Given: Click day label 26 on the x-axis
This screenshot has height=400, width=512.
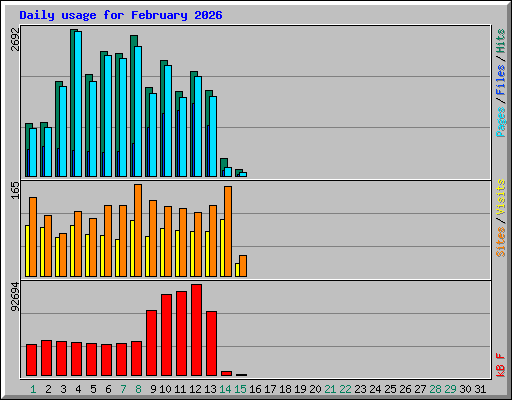Looking at the screenshot, I should (x=405, y=389).
